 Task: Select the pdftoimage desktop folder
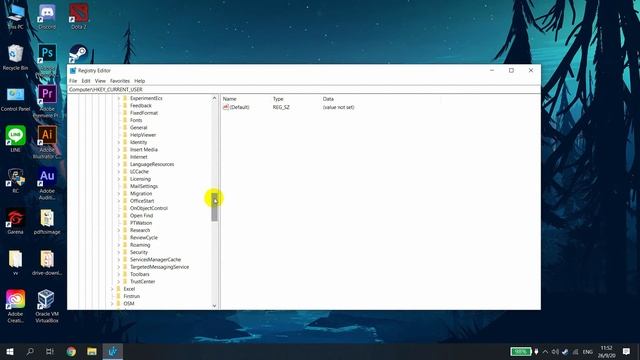click(47, 222)
